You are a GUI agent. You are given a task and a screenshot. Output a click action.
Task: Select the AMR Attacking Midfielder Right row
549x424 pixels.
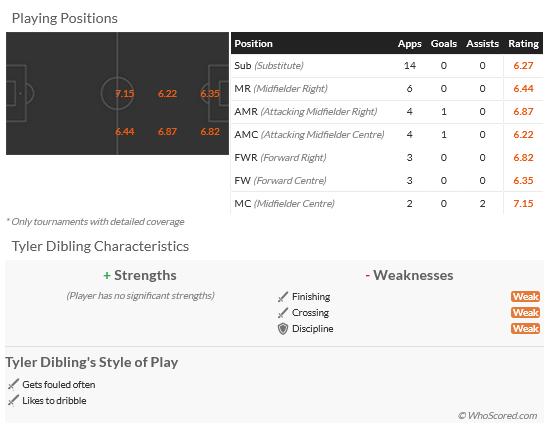tap(387, 112)
